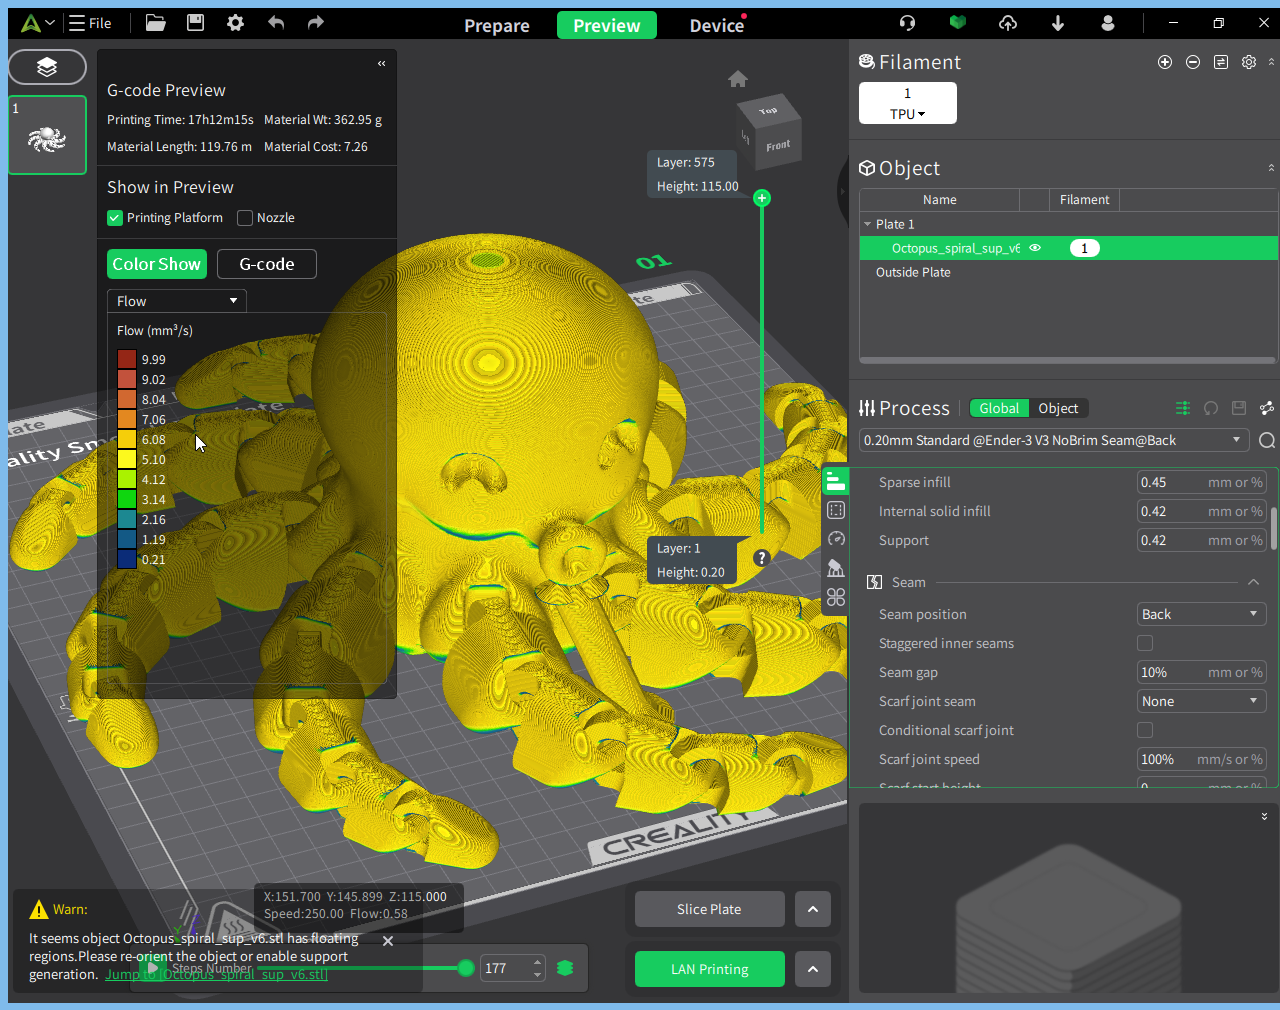Undo the last action arrow
The height and width of the screenshot is (1010, 1280).
pos(276,22)
